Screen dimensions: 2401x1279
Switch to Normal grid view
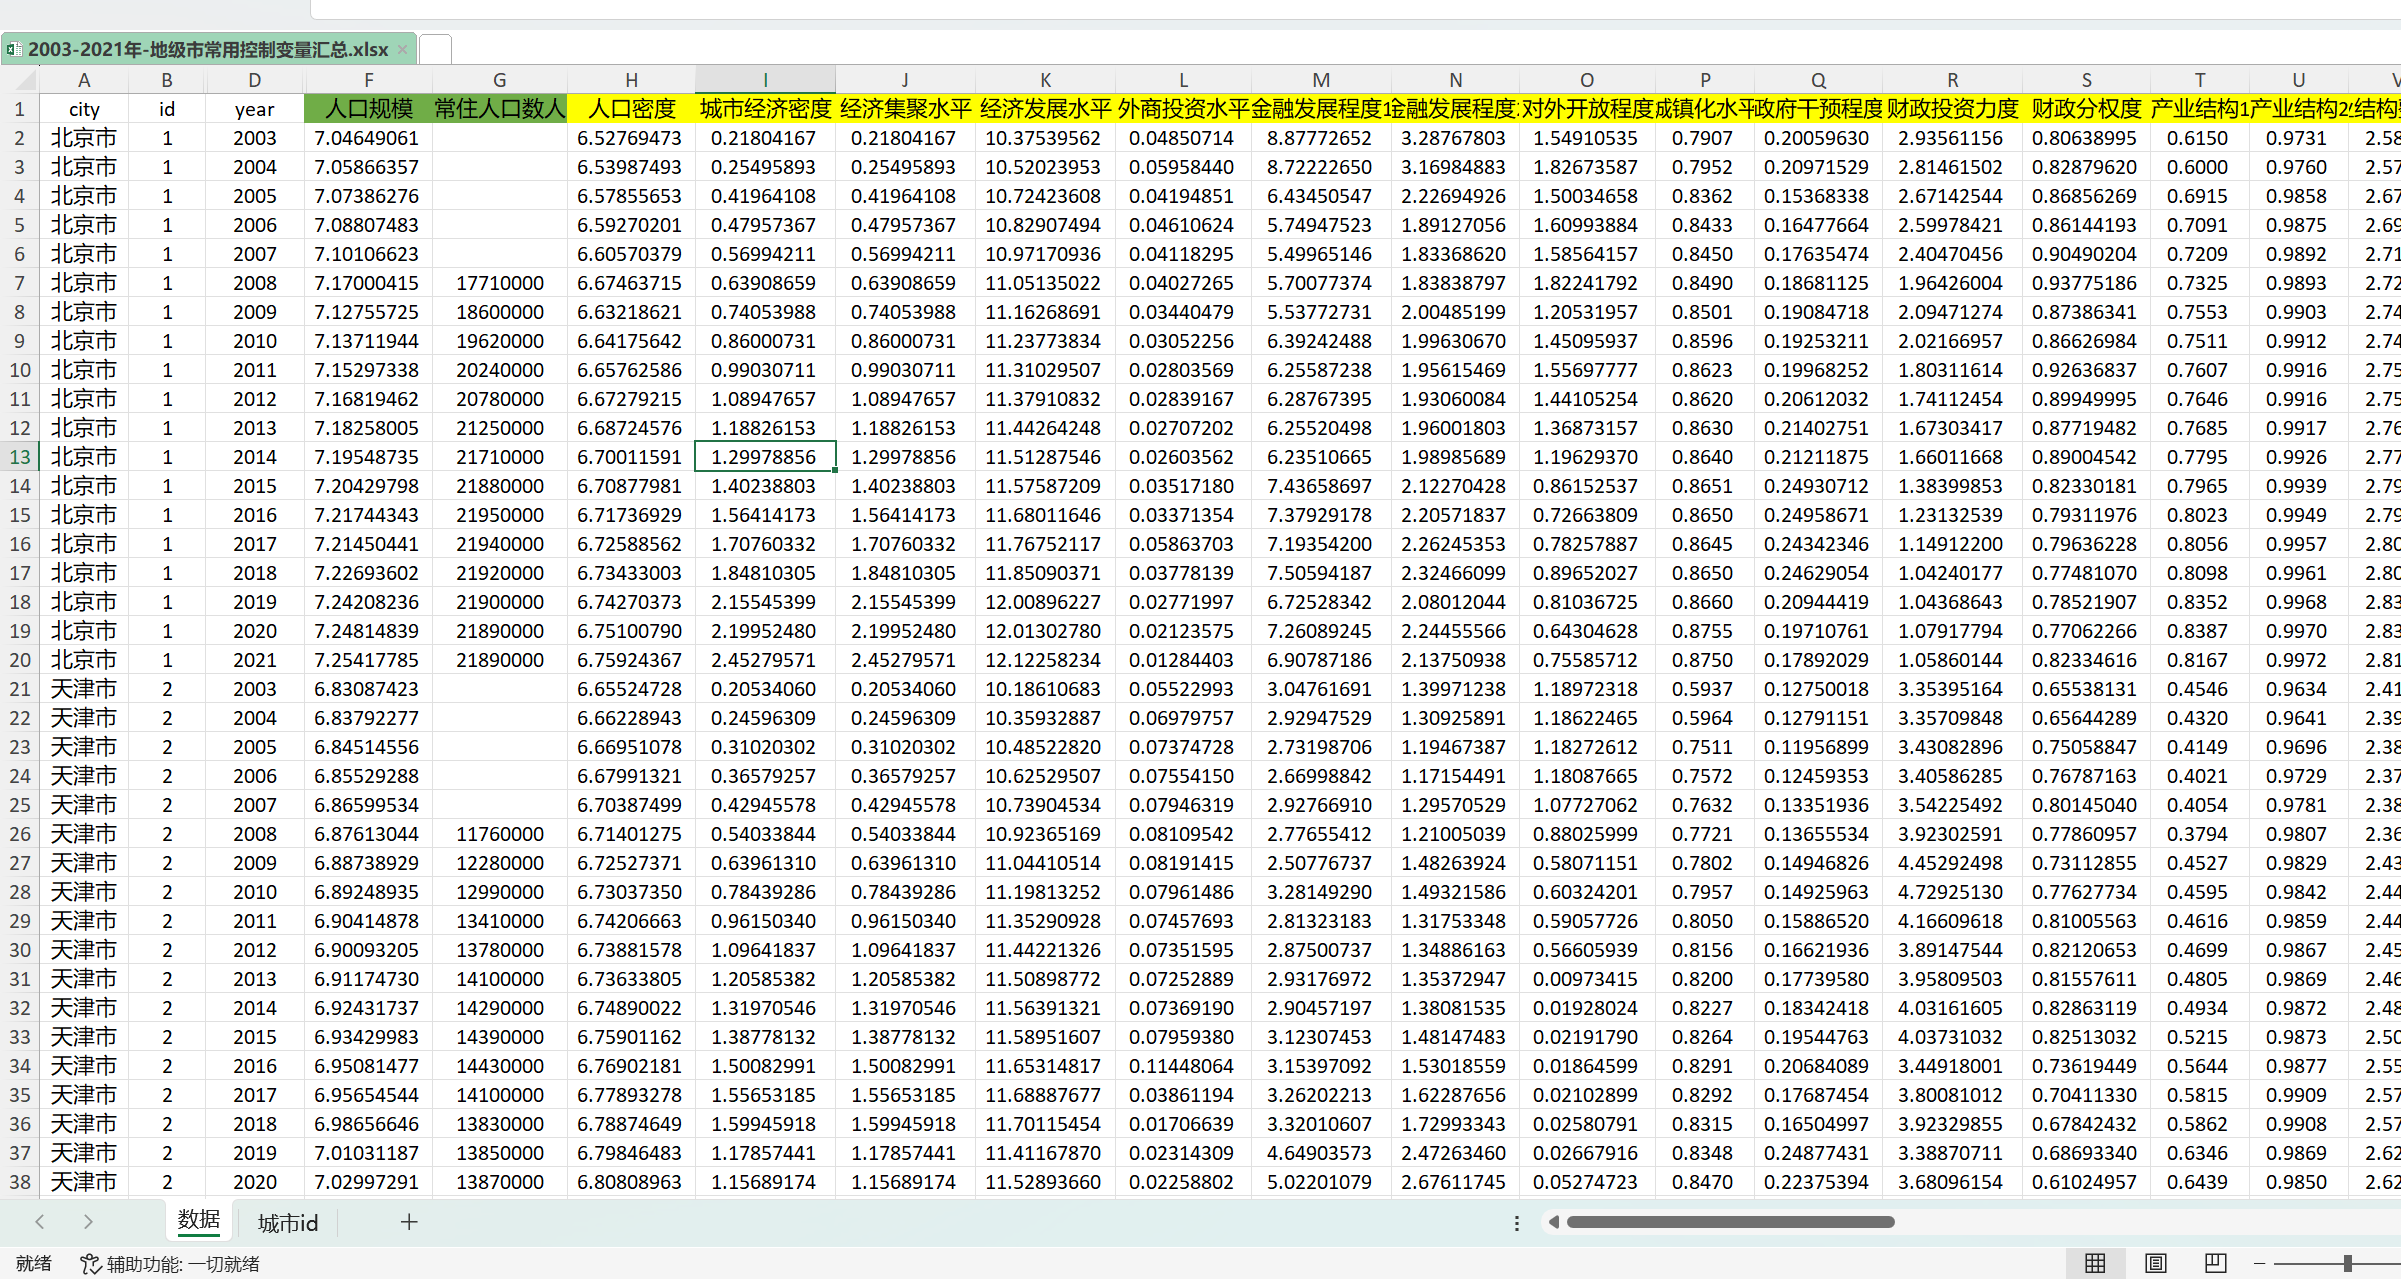pos(2095,1263)
